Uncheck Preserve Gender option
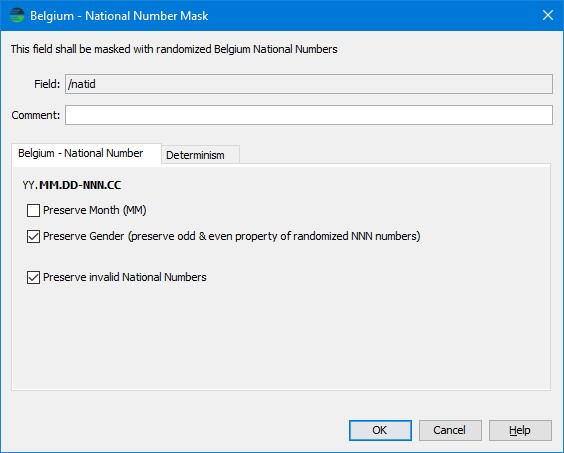 [33, 236]
